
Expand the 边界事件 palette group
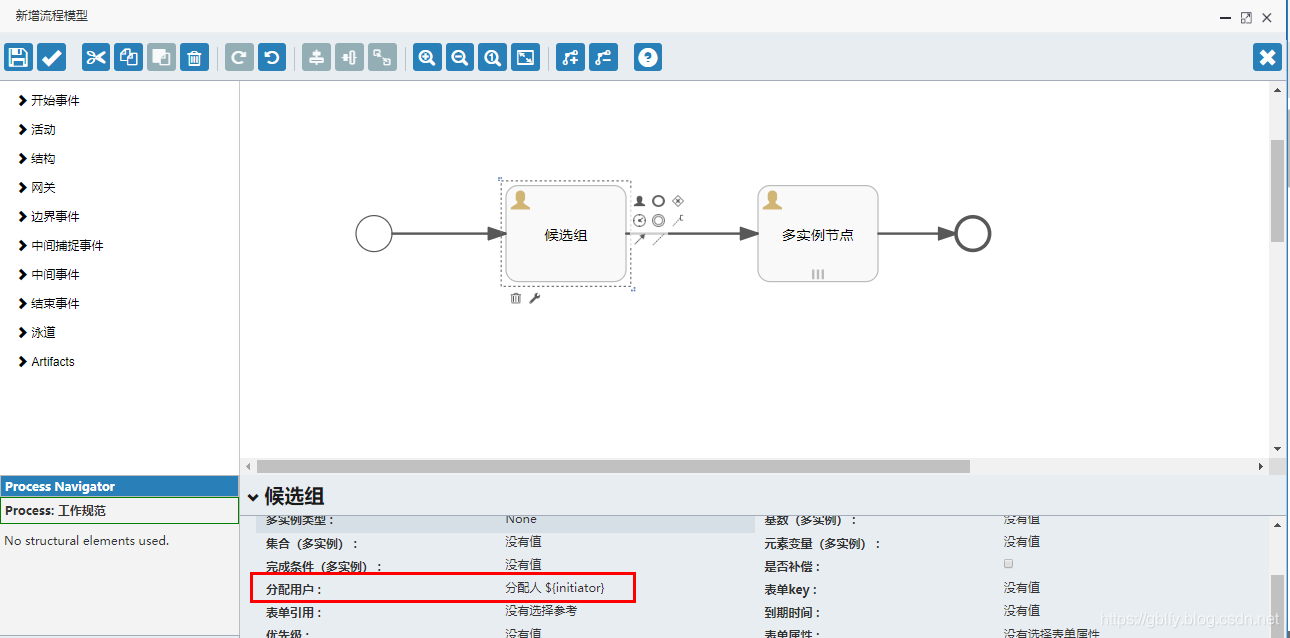click(49, 216)
